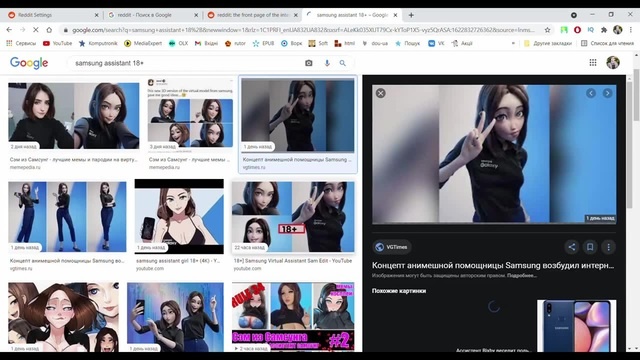Open rutor bookmark
This screenshot has height=360, width=640.
click(235, 43)
